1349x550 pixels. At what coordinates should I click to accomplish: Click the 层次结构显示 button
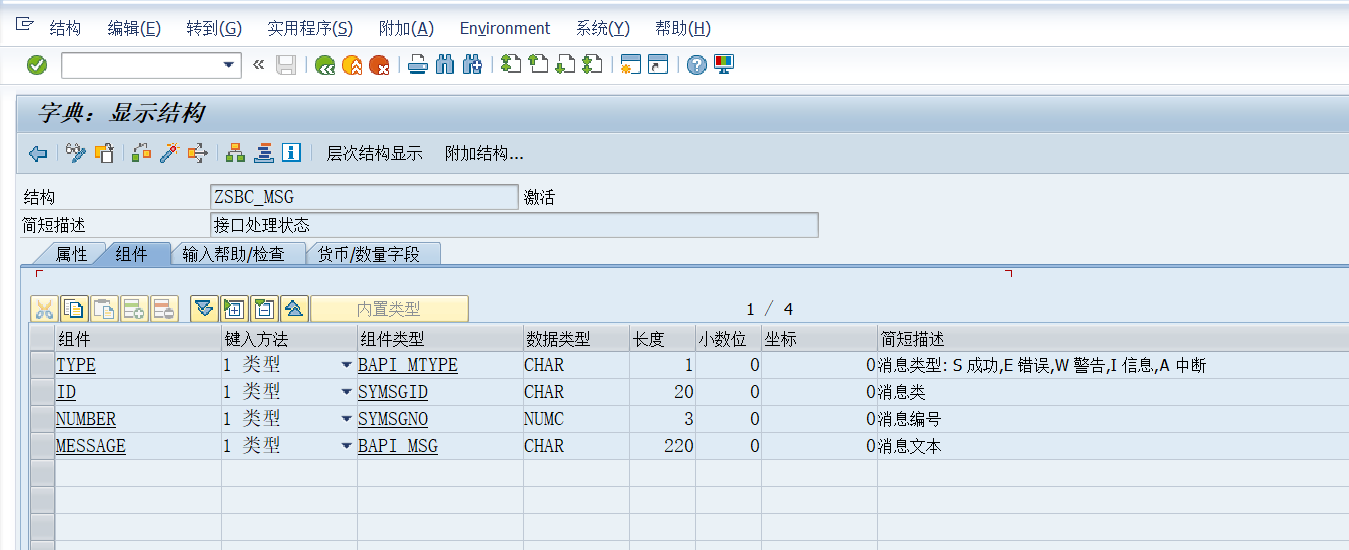pyautogui.click(x=375, y=153)
